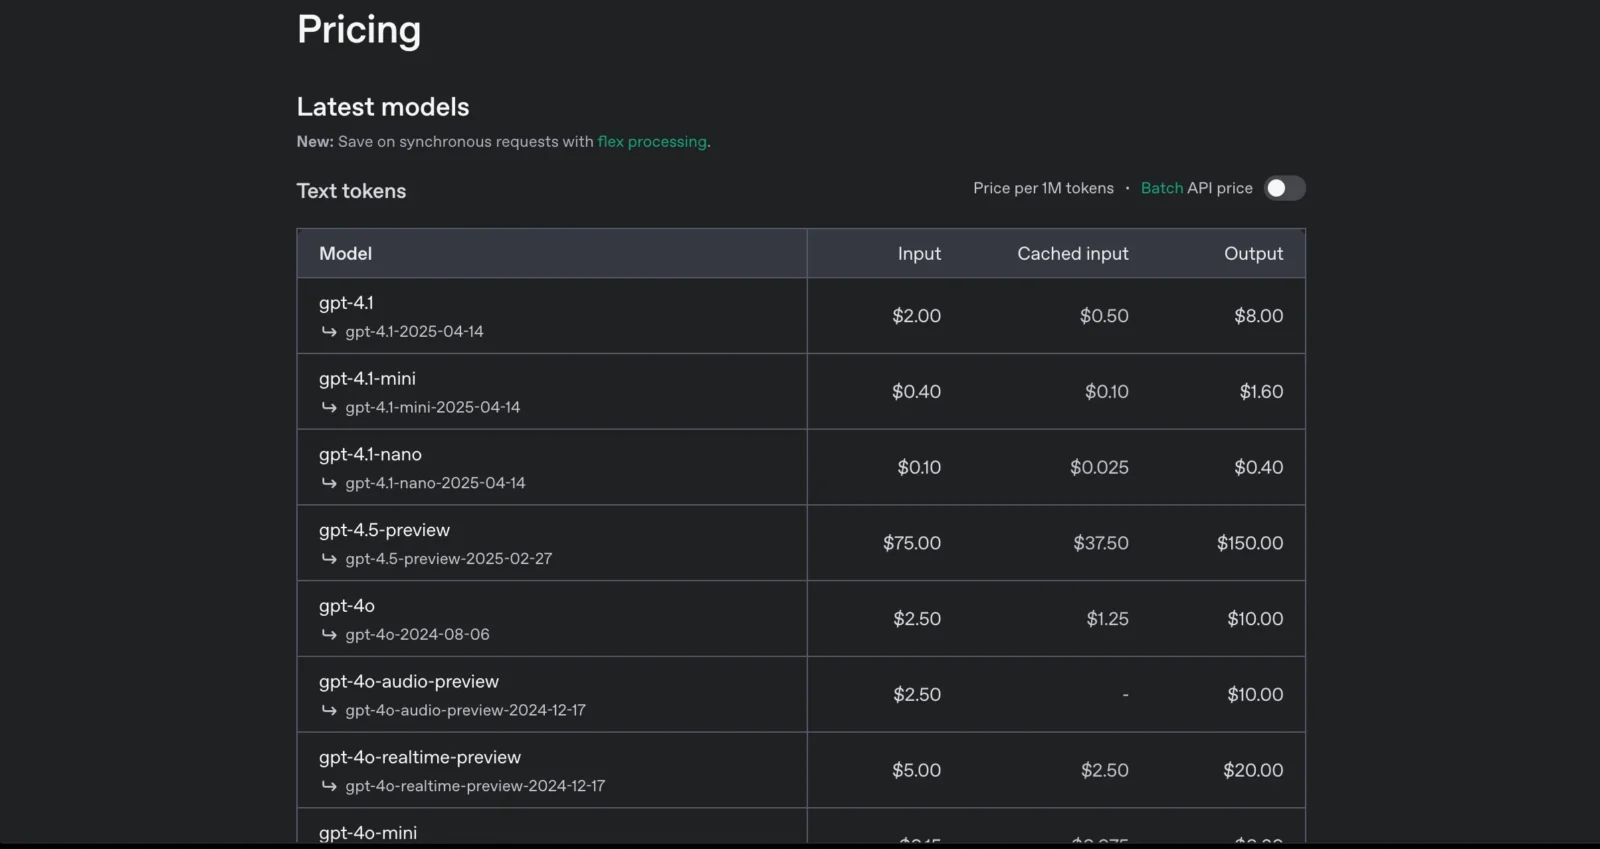Select the gpt-4o model name
This screenshot has height=849, width=1600.
(347, 606)
